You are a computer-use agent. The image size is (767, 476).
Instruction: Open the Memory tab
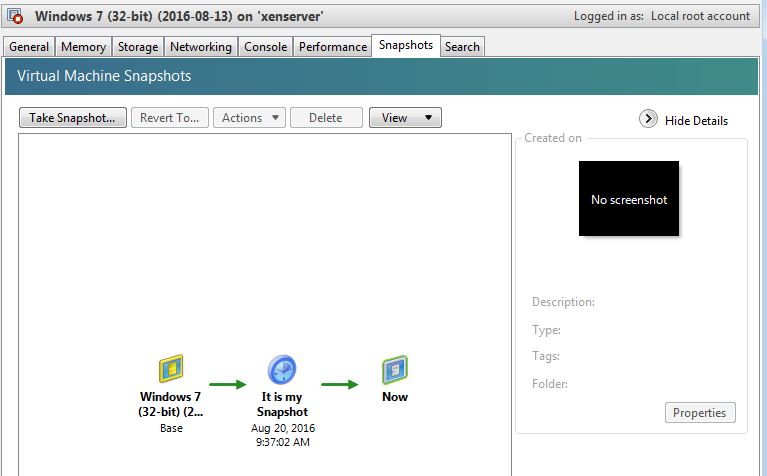[x=83, y=47]
